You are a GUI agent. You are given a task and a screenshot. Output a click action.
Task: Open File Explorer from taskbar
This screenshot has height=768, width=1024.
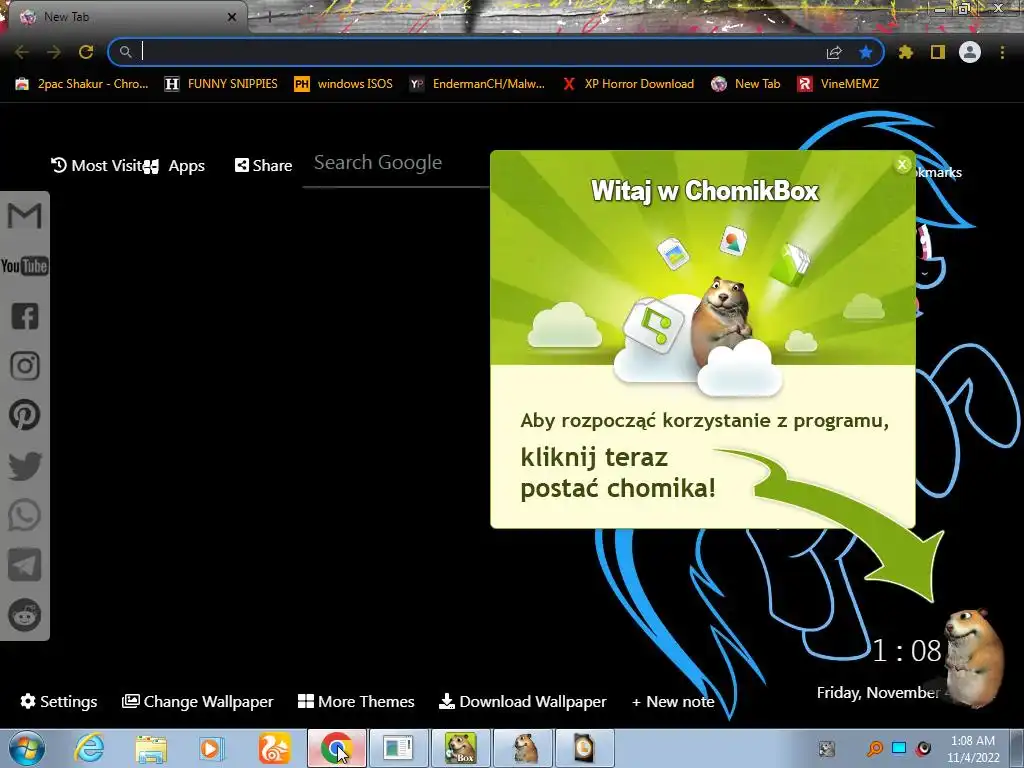coord(151,749)
